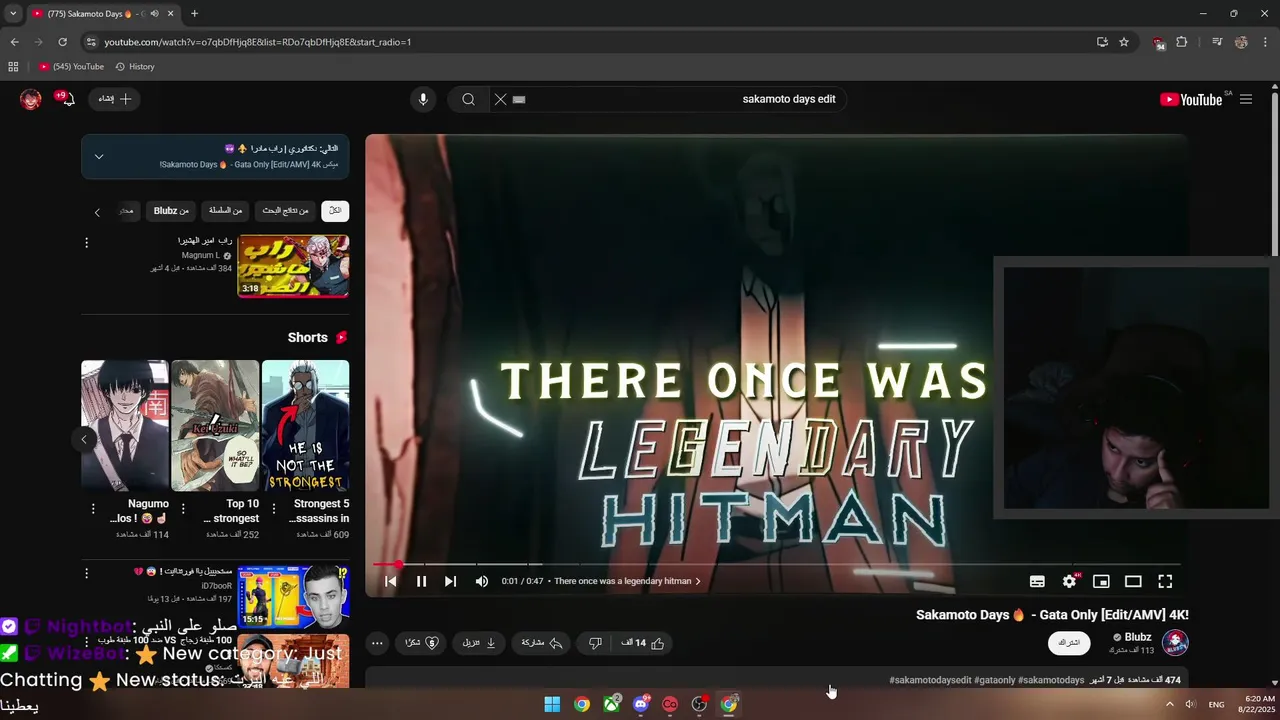Open the YouTube hamburger guide menu
Image resolution: width=1280 pixels, height=720 pixels.
1246,99
